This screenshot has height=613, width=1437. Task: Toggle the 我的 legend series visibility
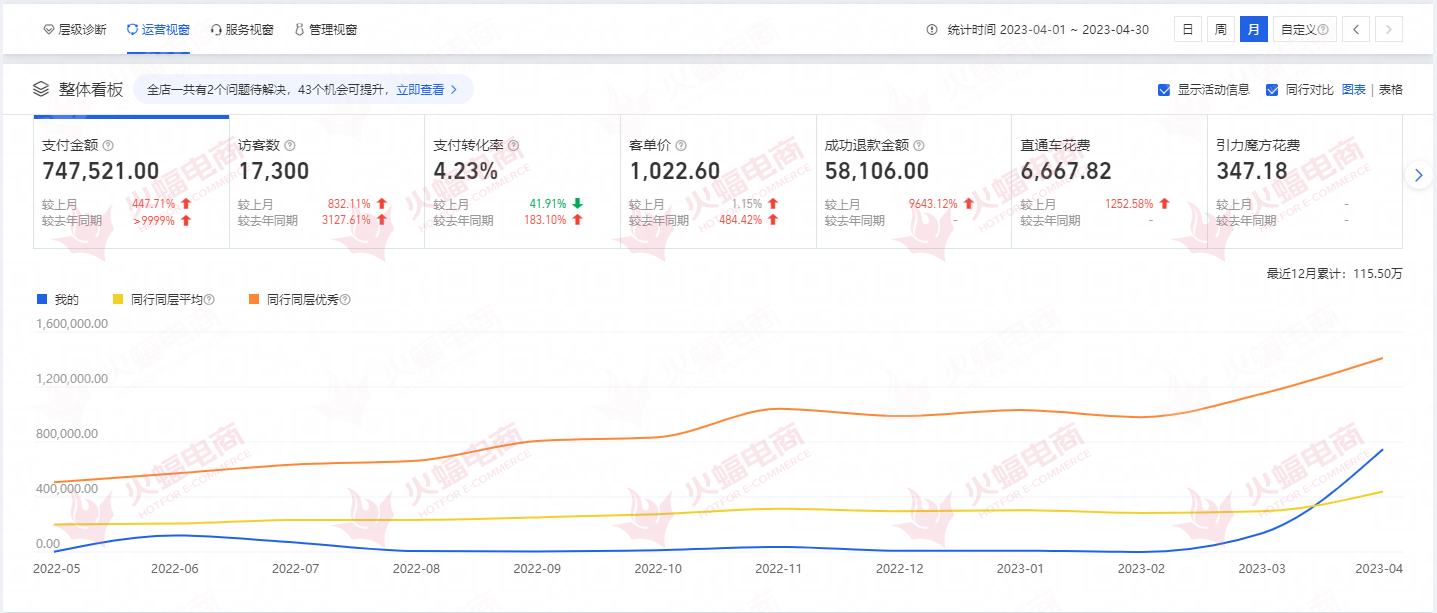tap(58, 300)
